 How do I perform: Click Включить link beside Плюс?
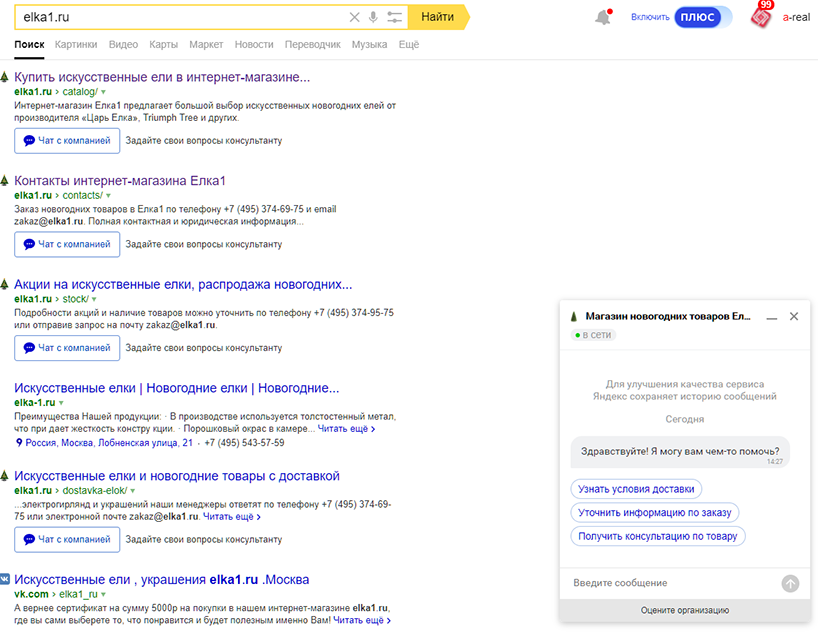click(x=650, y=17)
